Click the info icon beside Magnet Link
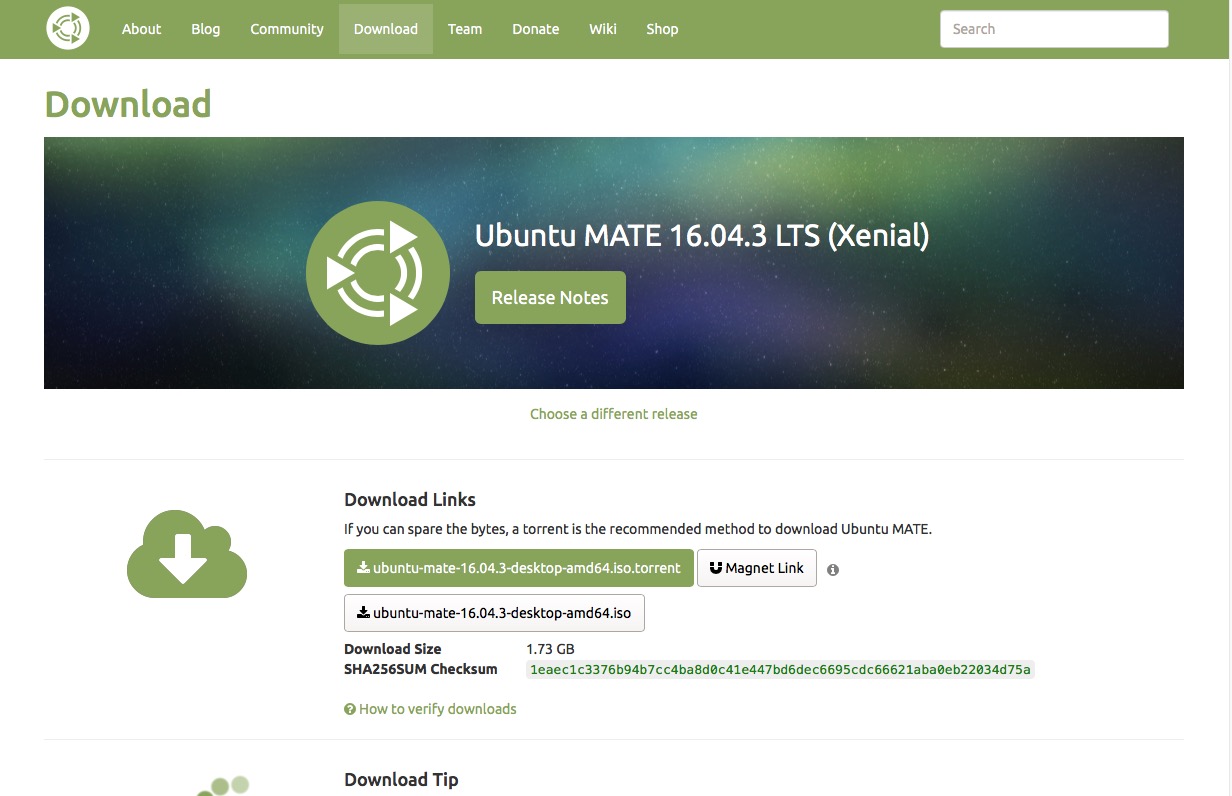The image size is (1232, 796). [x=833, y=569]
